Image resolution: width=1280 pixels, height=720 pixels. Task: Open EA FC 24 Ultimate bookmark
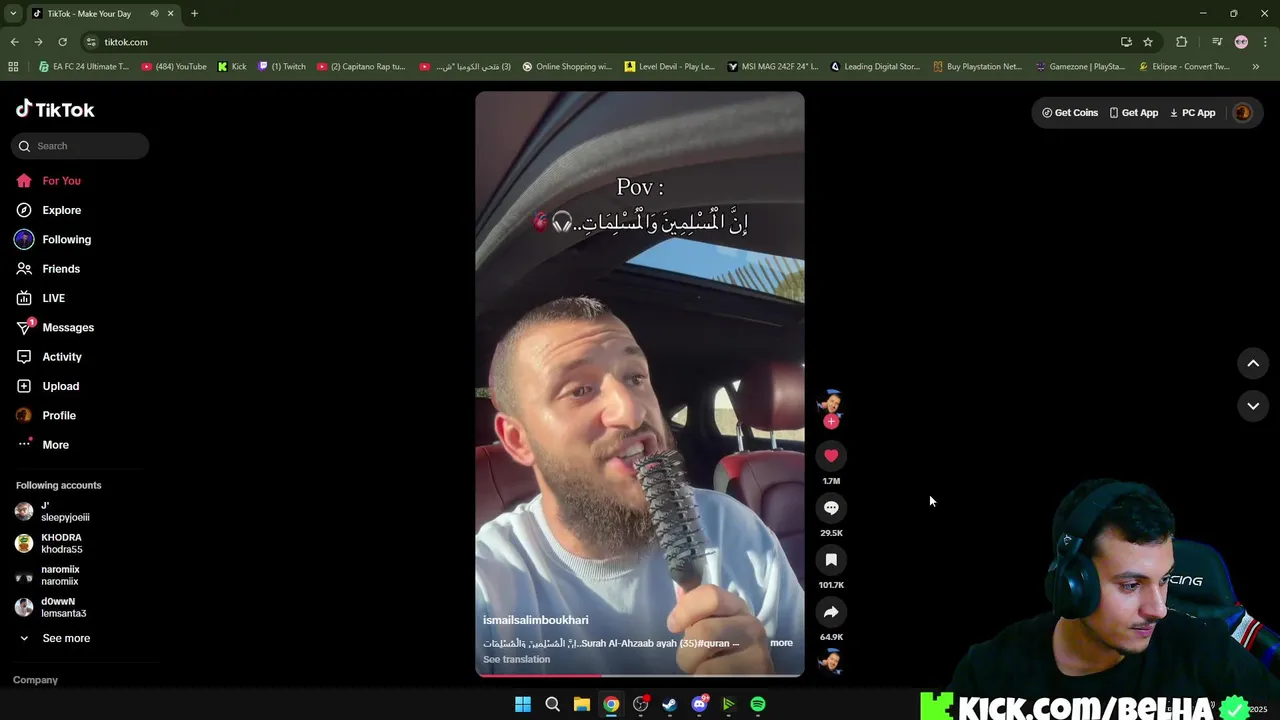(x=84, y=67)
